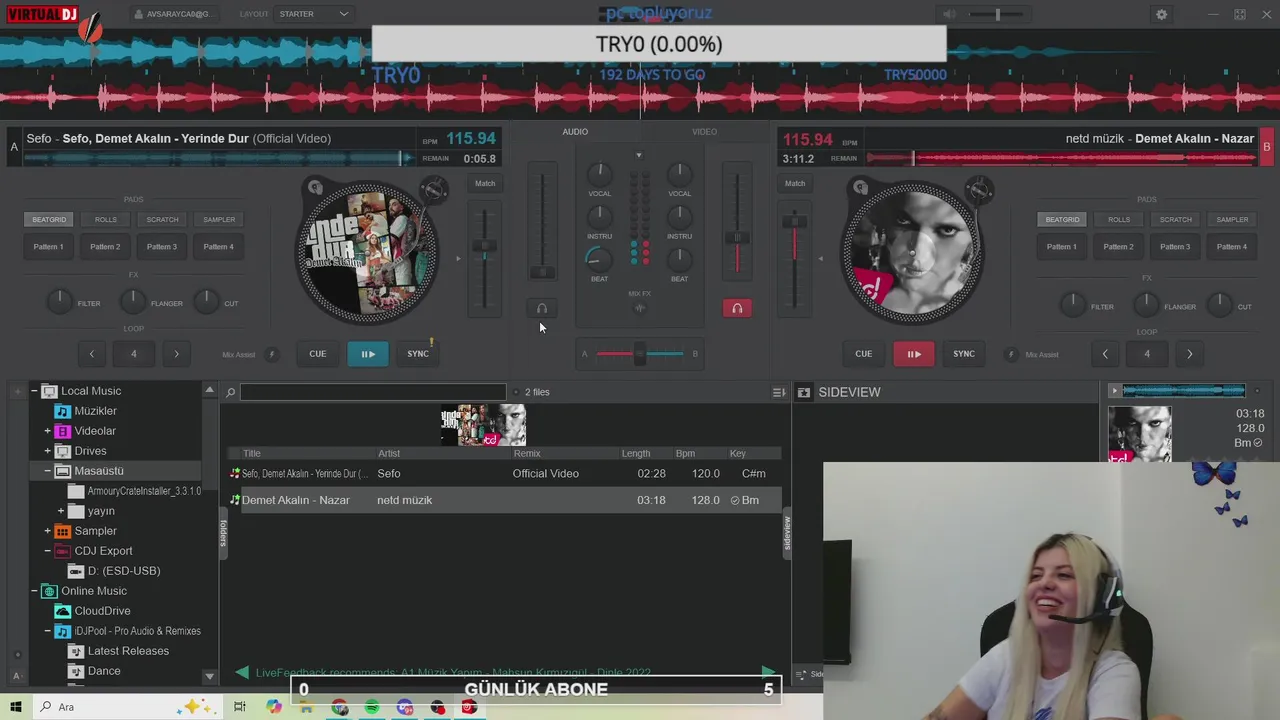Screen dimensions: 1280x720
Task: Switch the mixer to the AUDIO tab
Action: [x=575, y=132]
